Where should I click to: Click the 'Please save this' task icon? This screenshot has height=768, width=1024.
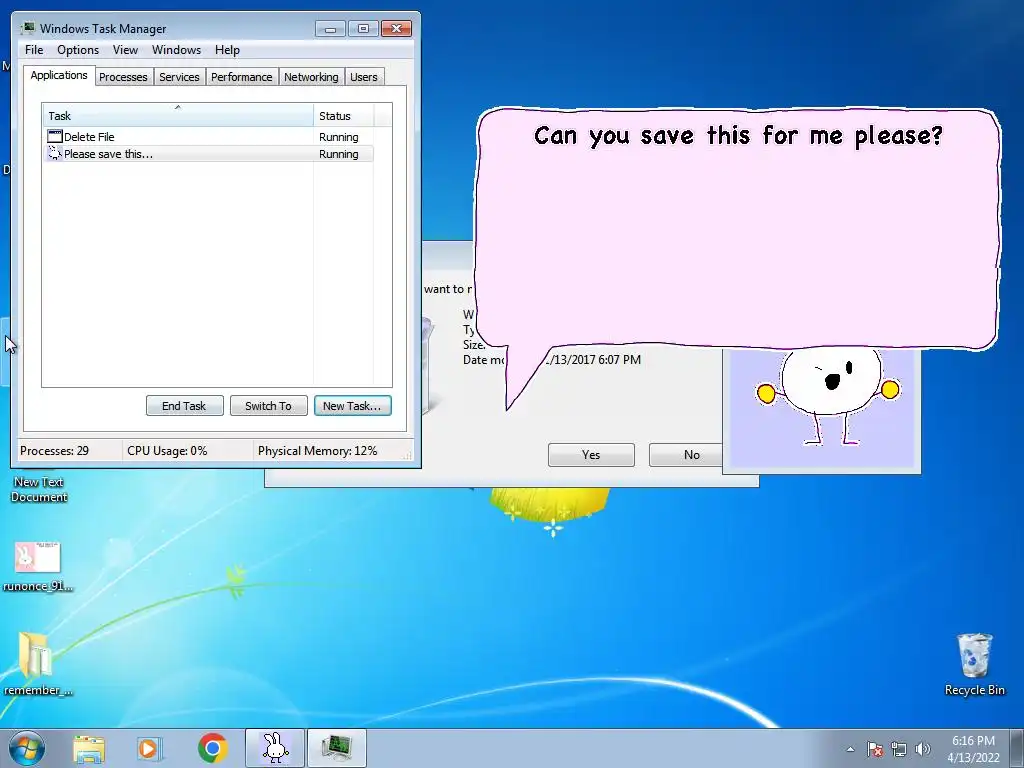55,153
